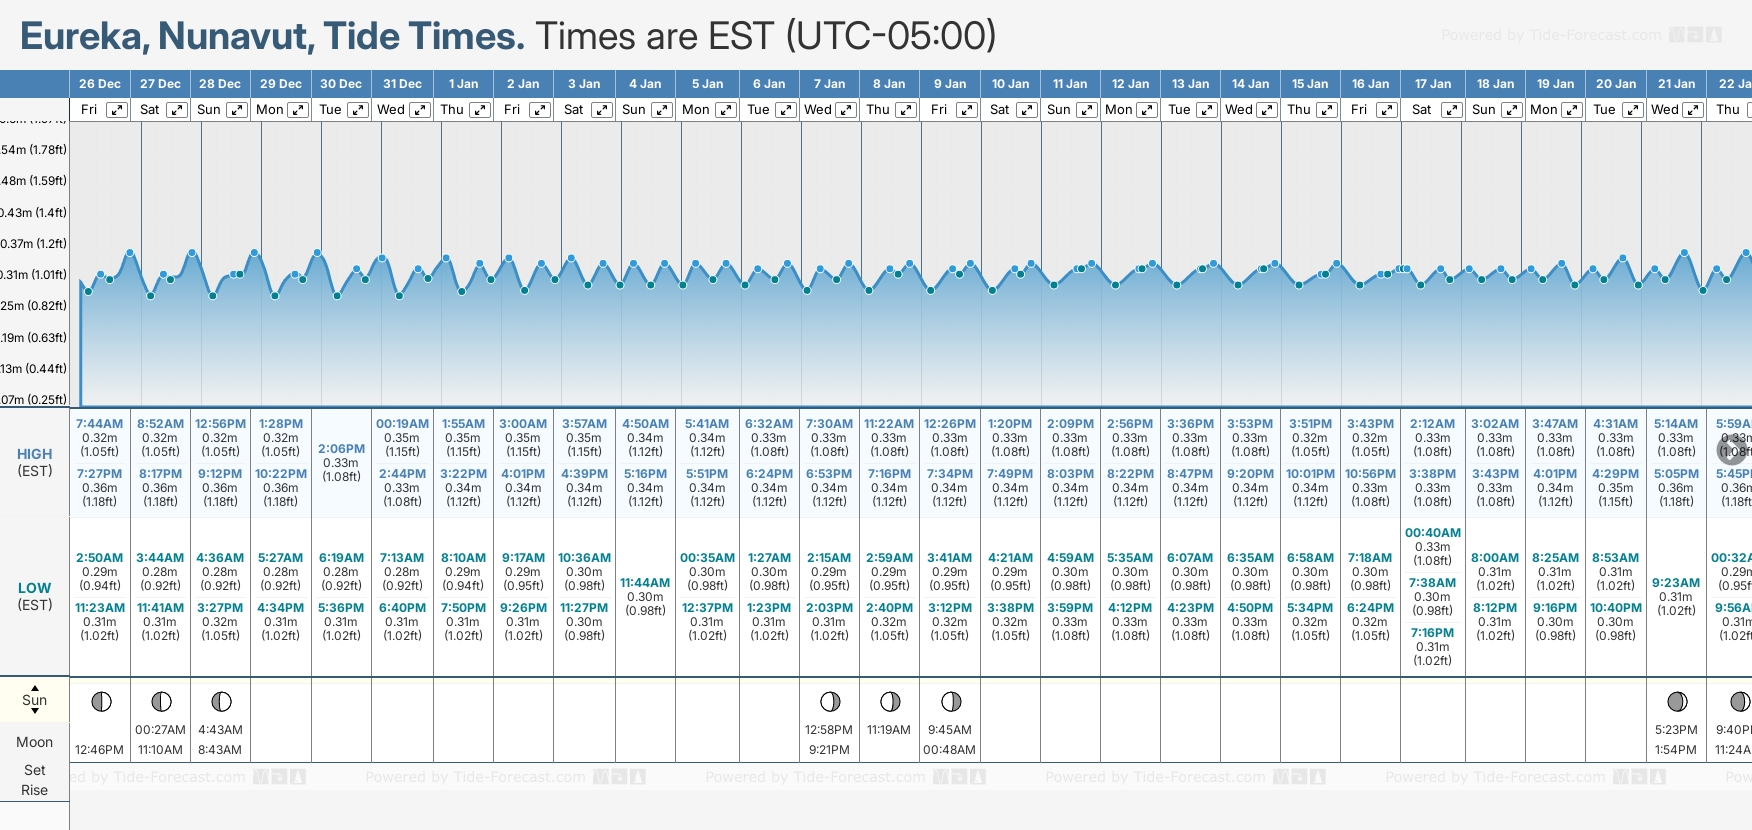Click the 7:44AM high tide on 26 Dec

[100, 424]
